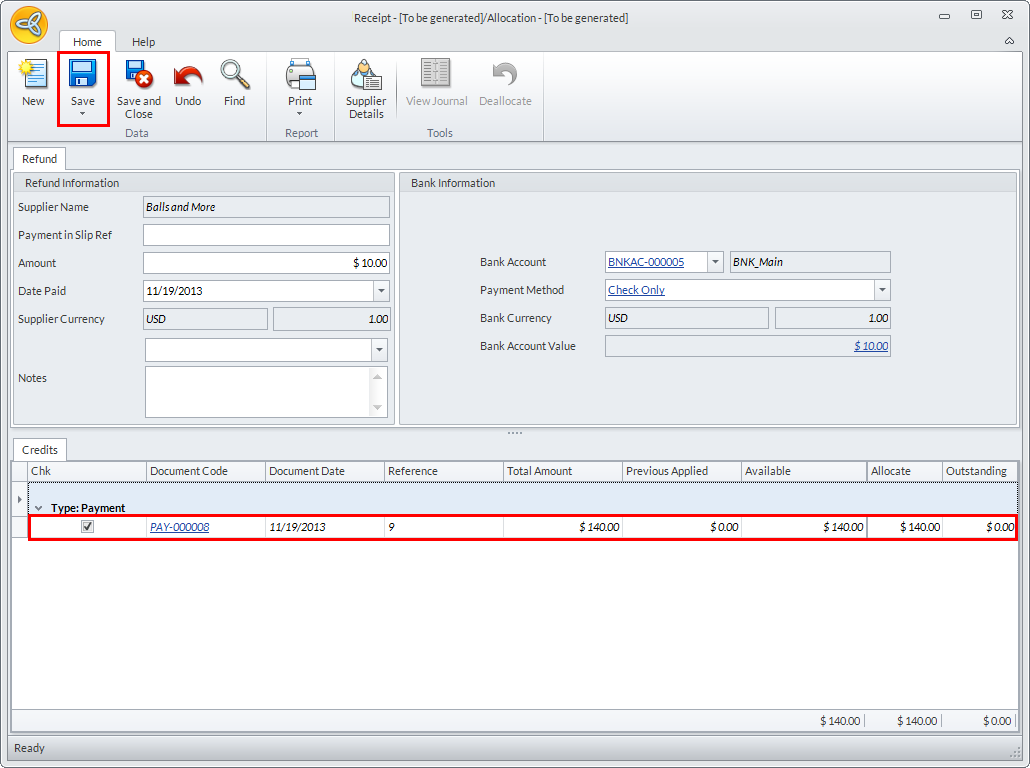
Task: Collapse the Type: Payment group
Action: point(38,508)
